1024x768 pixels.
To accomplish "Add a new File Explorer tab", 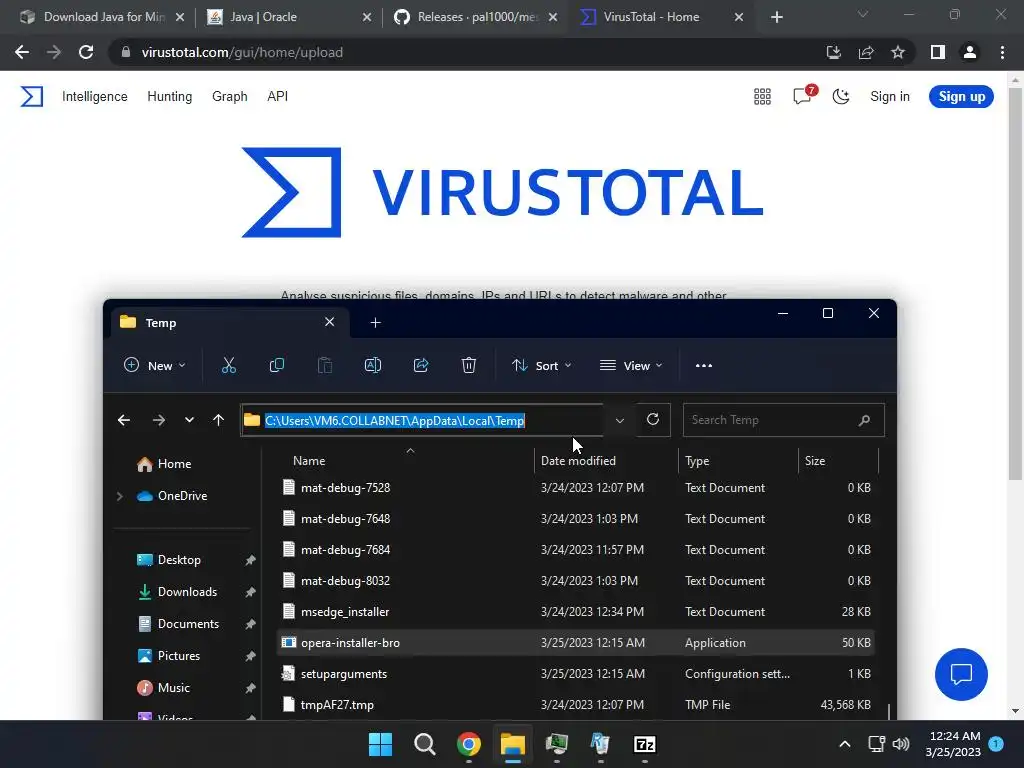I will point(376,323).
